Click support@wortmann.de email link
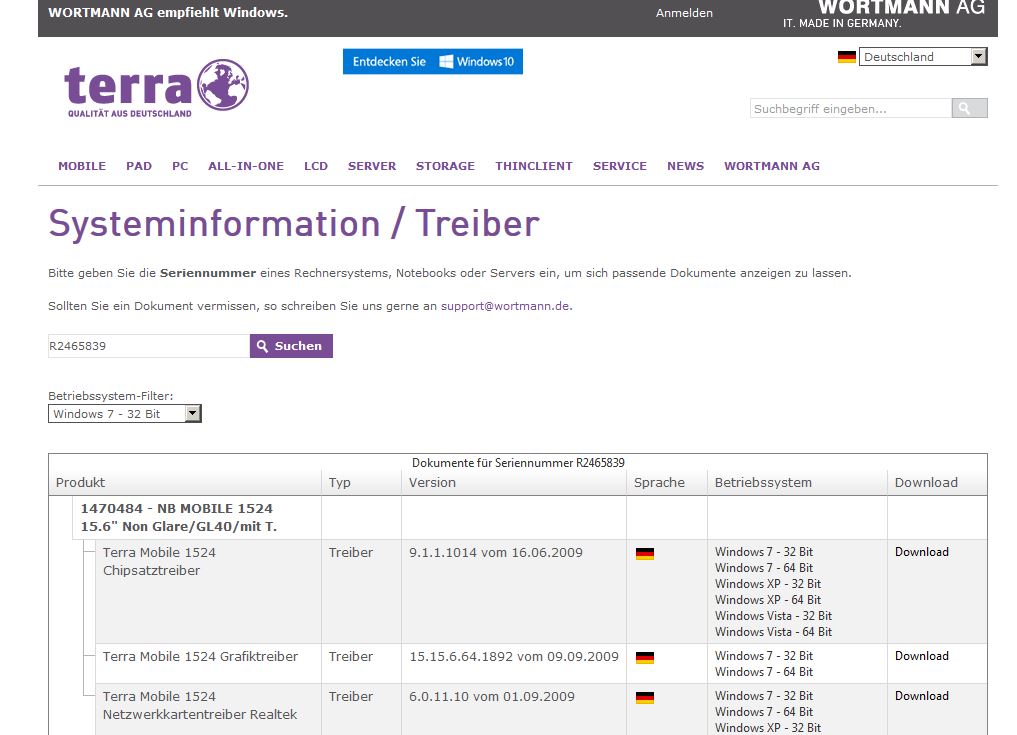1017x735 pixels. coord(505,306)
